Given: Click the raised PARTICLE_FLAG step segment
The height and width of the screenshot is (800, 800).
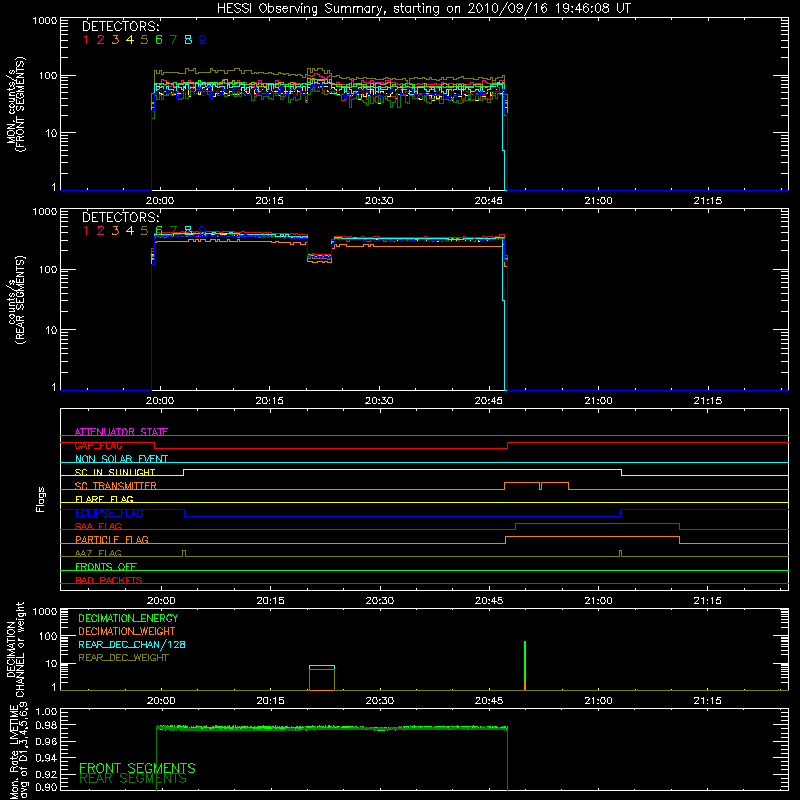Looking at the screenshot, I should point(592,537).
